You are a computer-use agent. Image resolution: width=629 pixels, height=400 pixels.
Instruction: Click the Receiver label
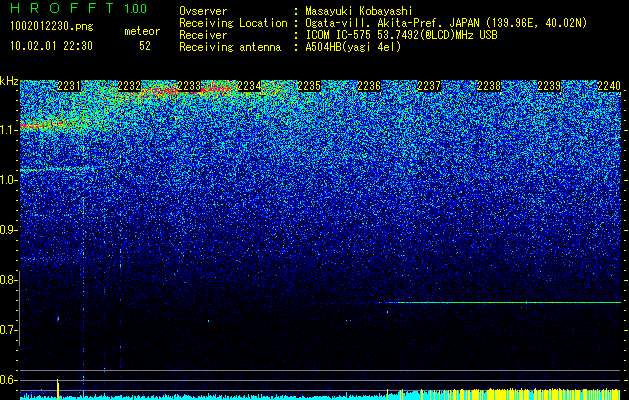coord(203,35)
